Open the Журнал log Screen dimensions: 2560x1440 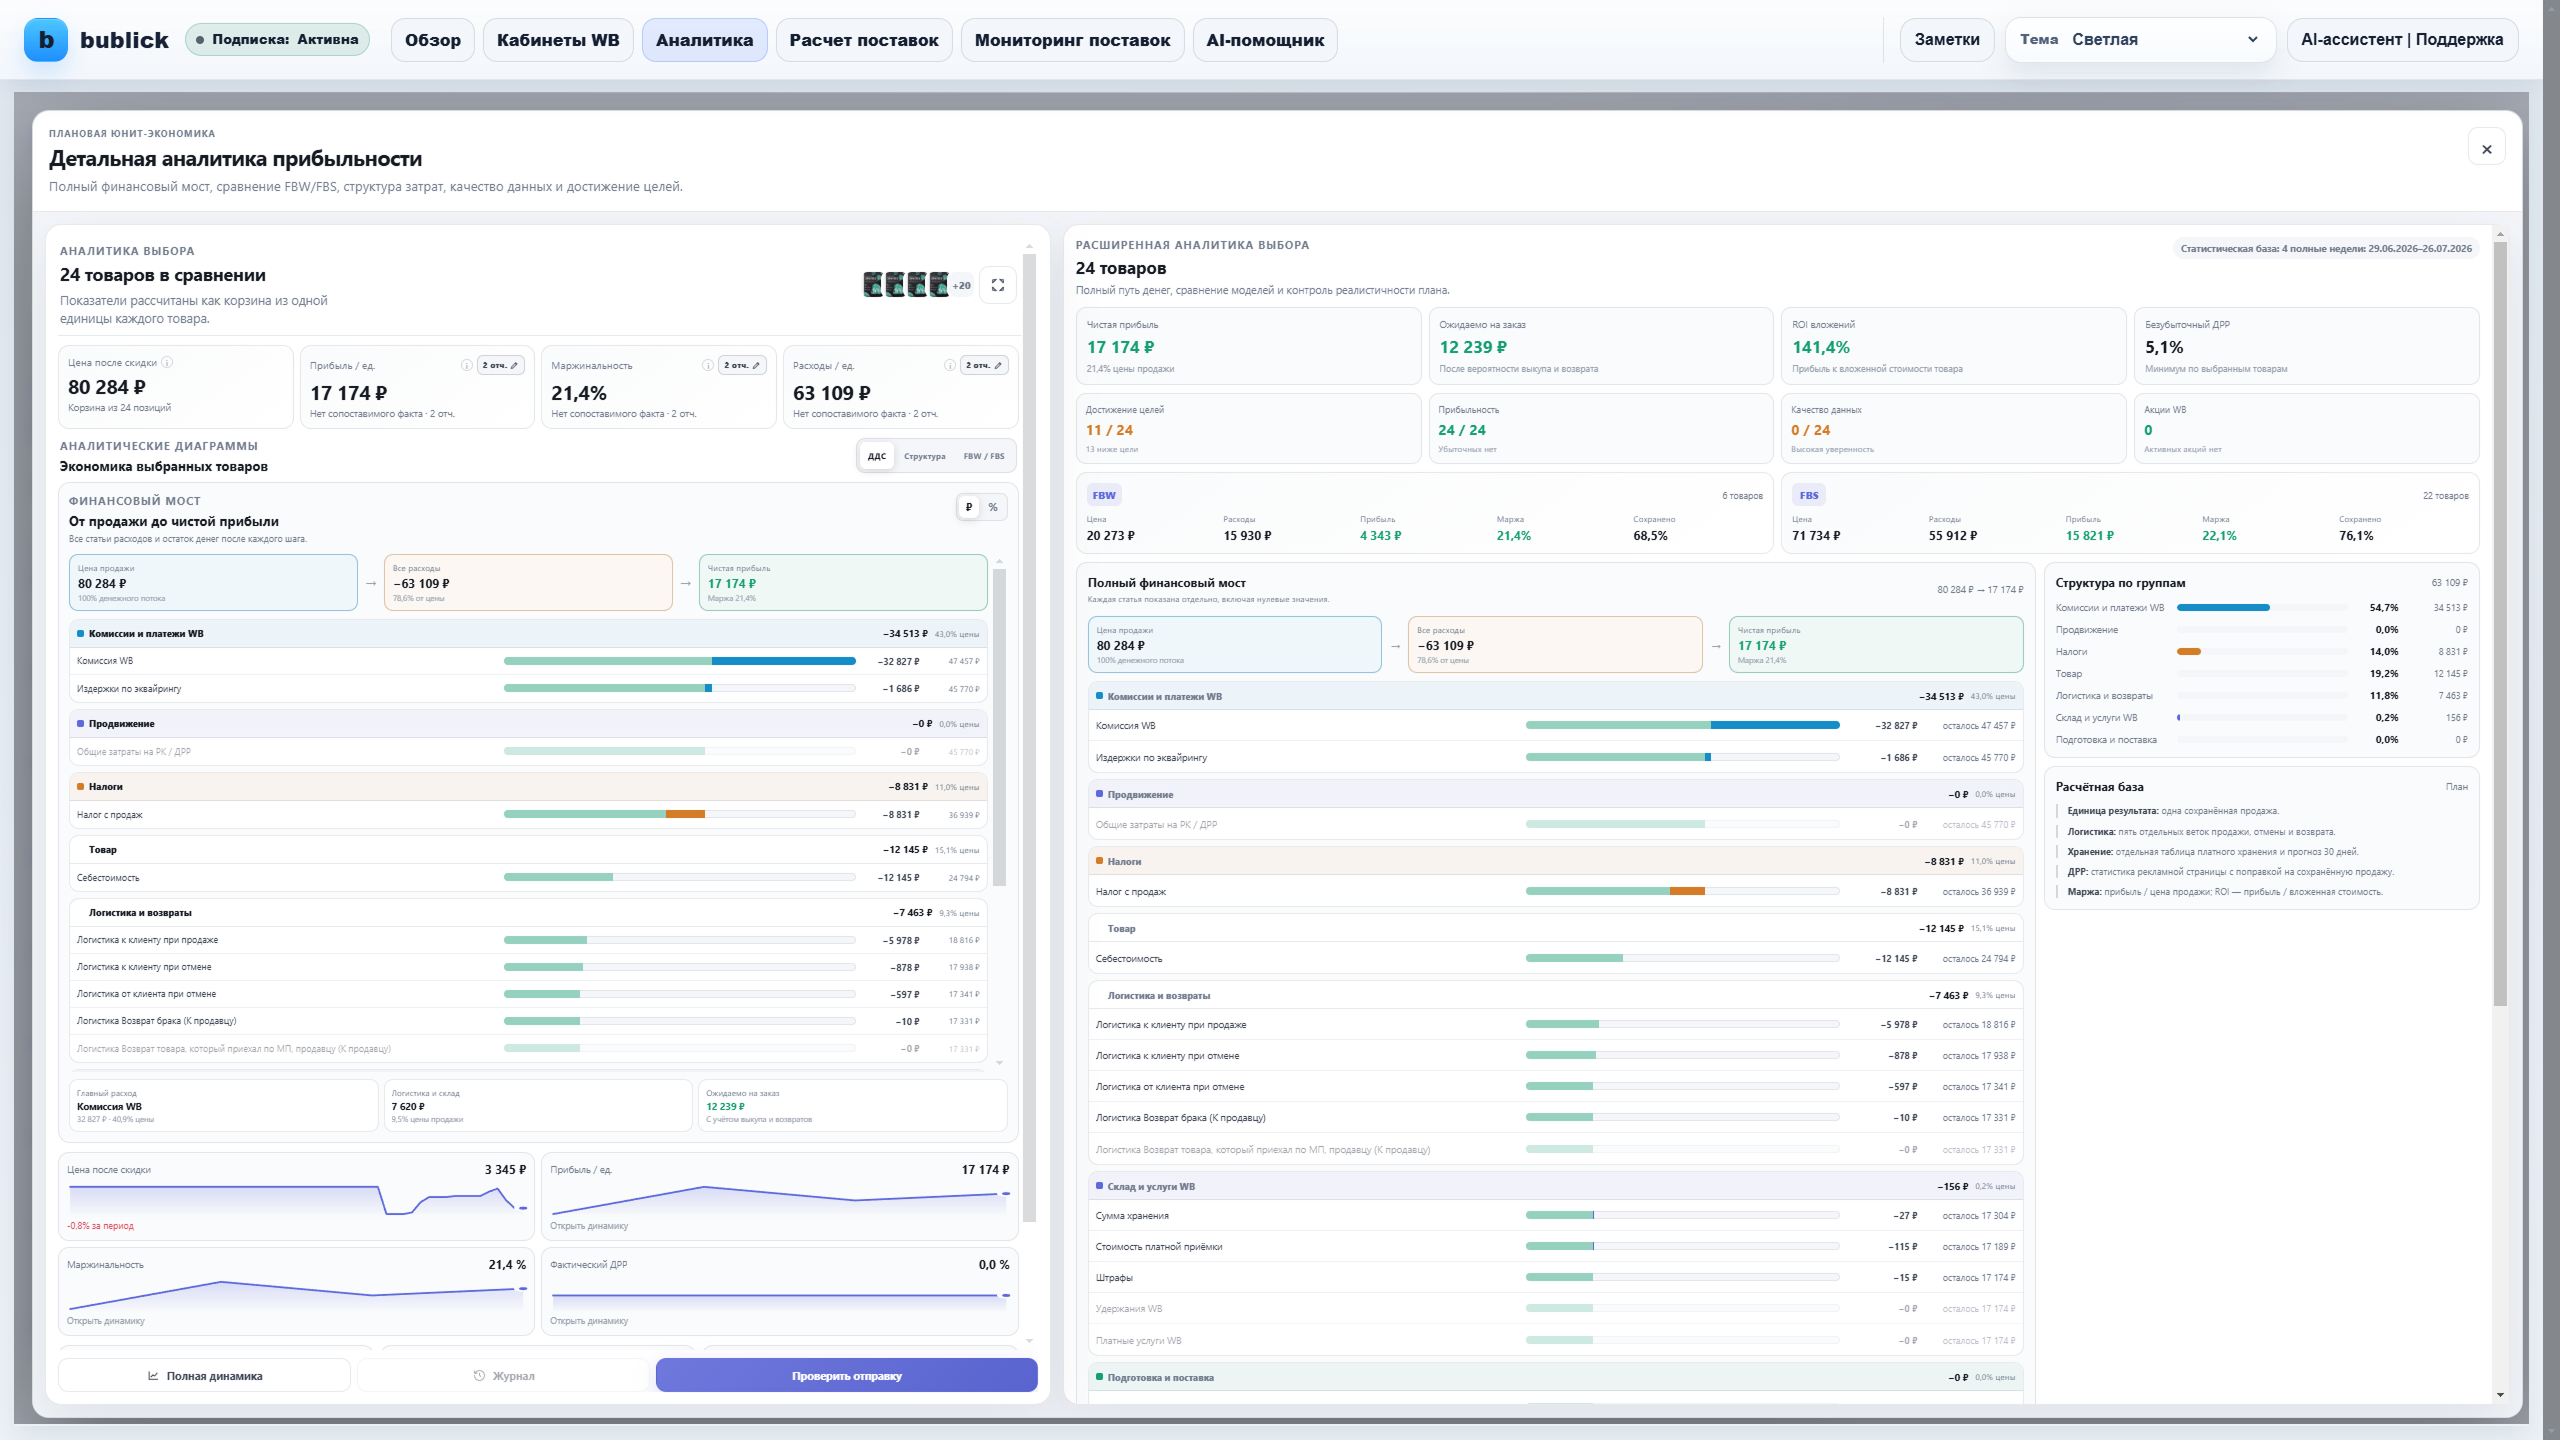[504, 1376]
